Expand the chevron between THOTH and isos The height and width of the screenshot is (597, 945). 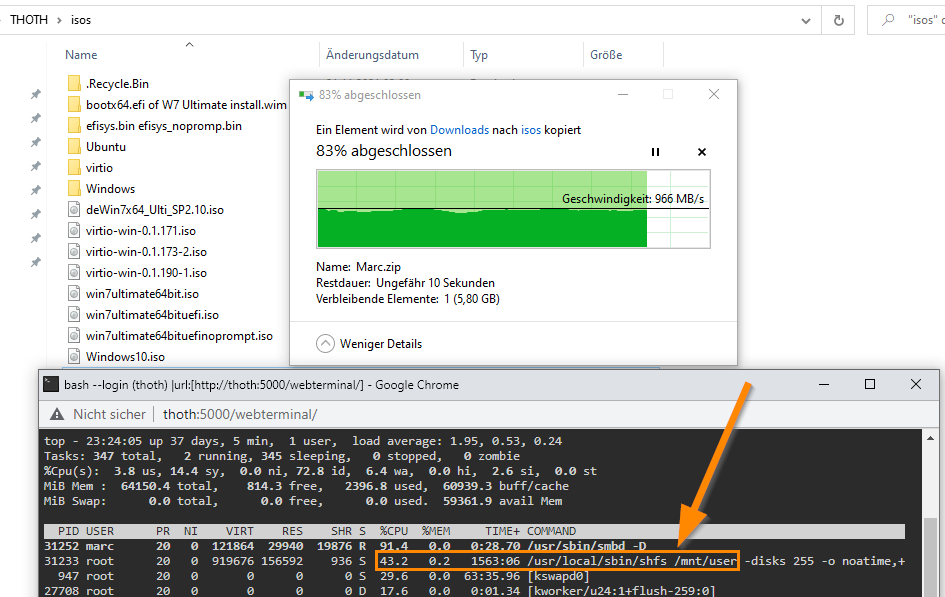coord(59,20)
